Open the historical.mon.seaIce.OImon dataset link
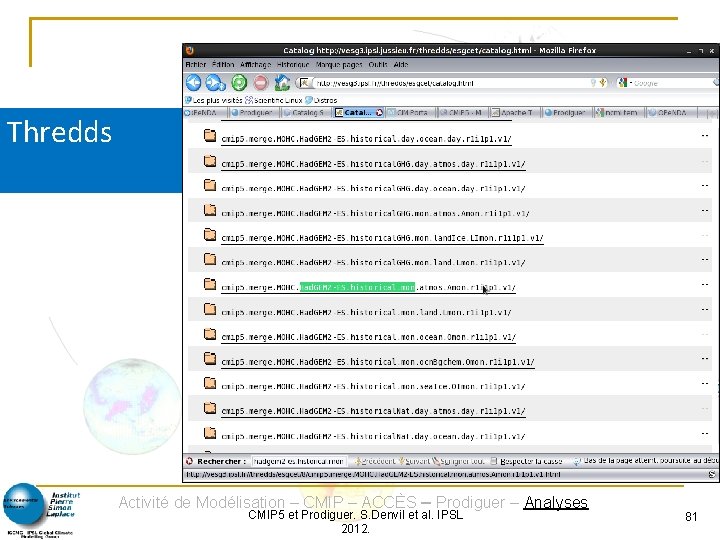Image resolution: width=720 pixels, height=540 pixels. [373, 387]
